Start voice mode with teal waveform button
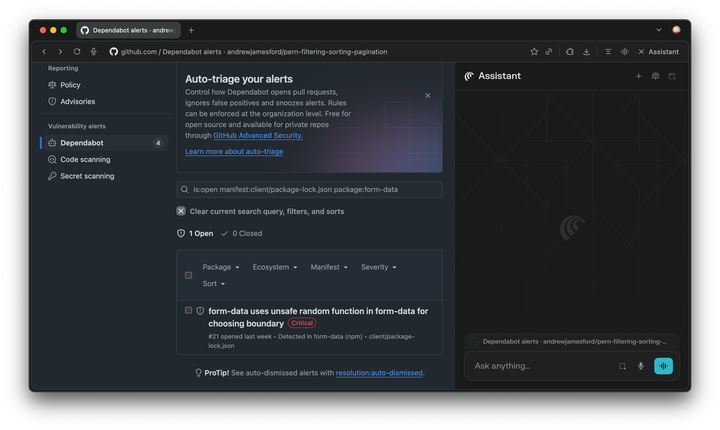This screenshot has height=430, width=720. click(x=663, y=366)
